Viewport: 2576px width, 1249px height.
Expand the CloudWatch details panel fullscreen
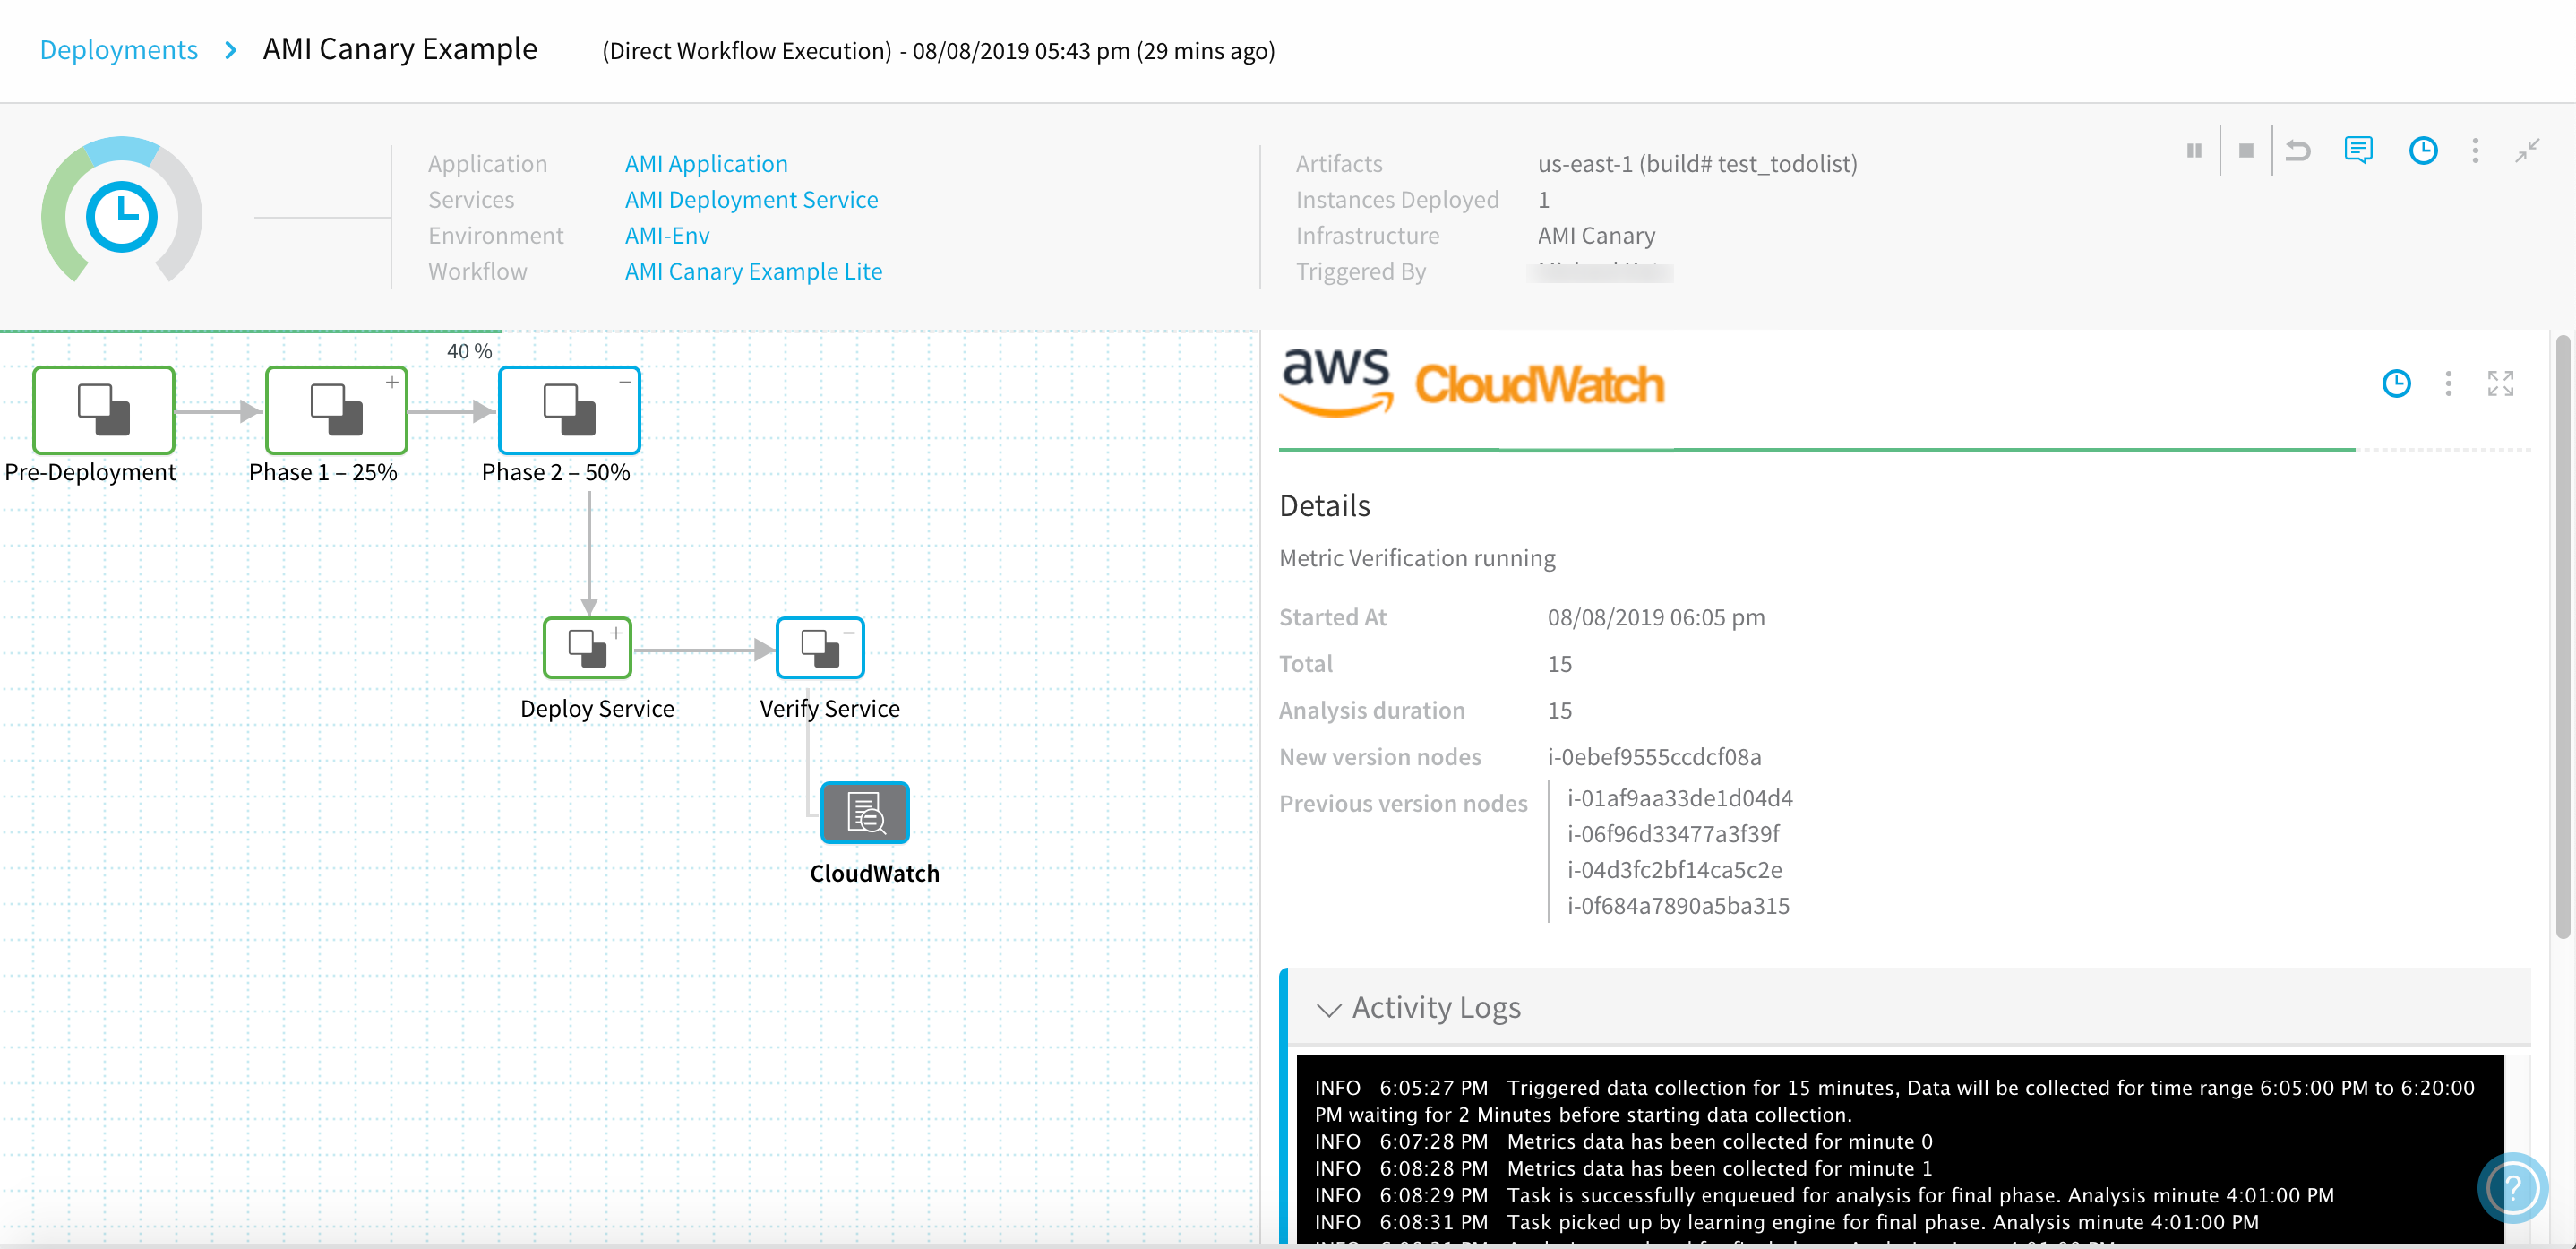(2500, 383)
